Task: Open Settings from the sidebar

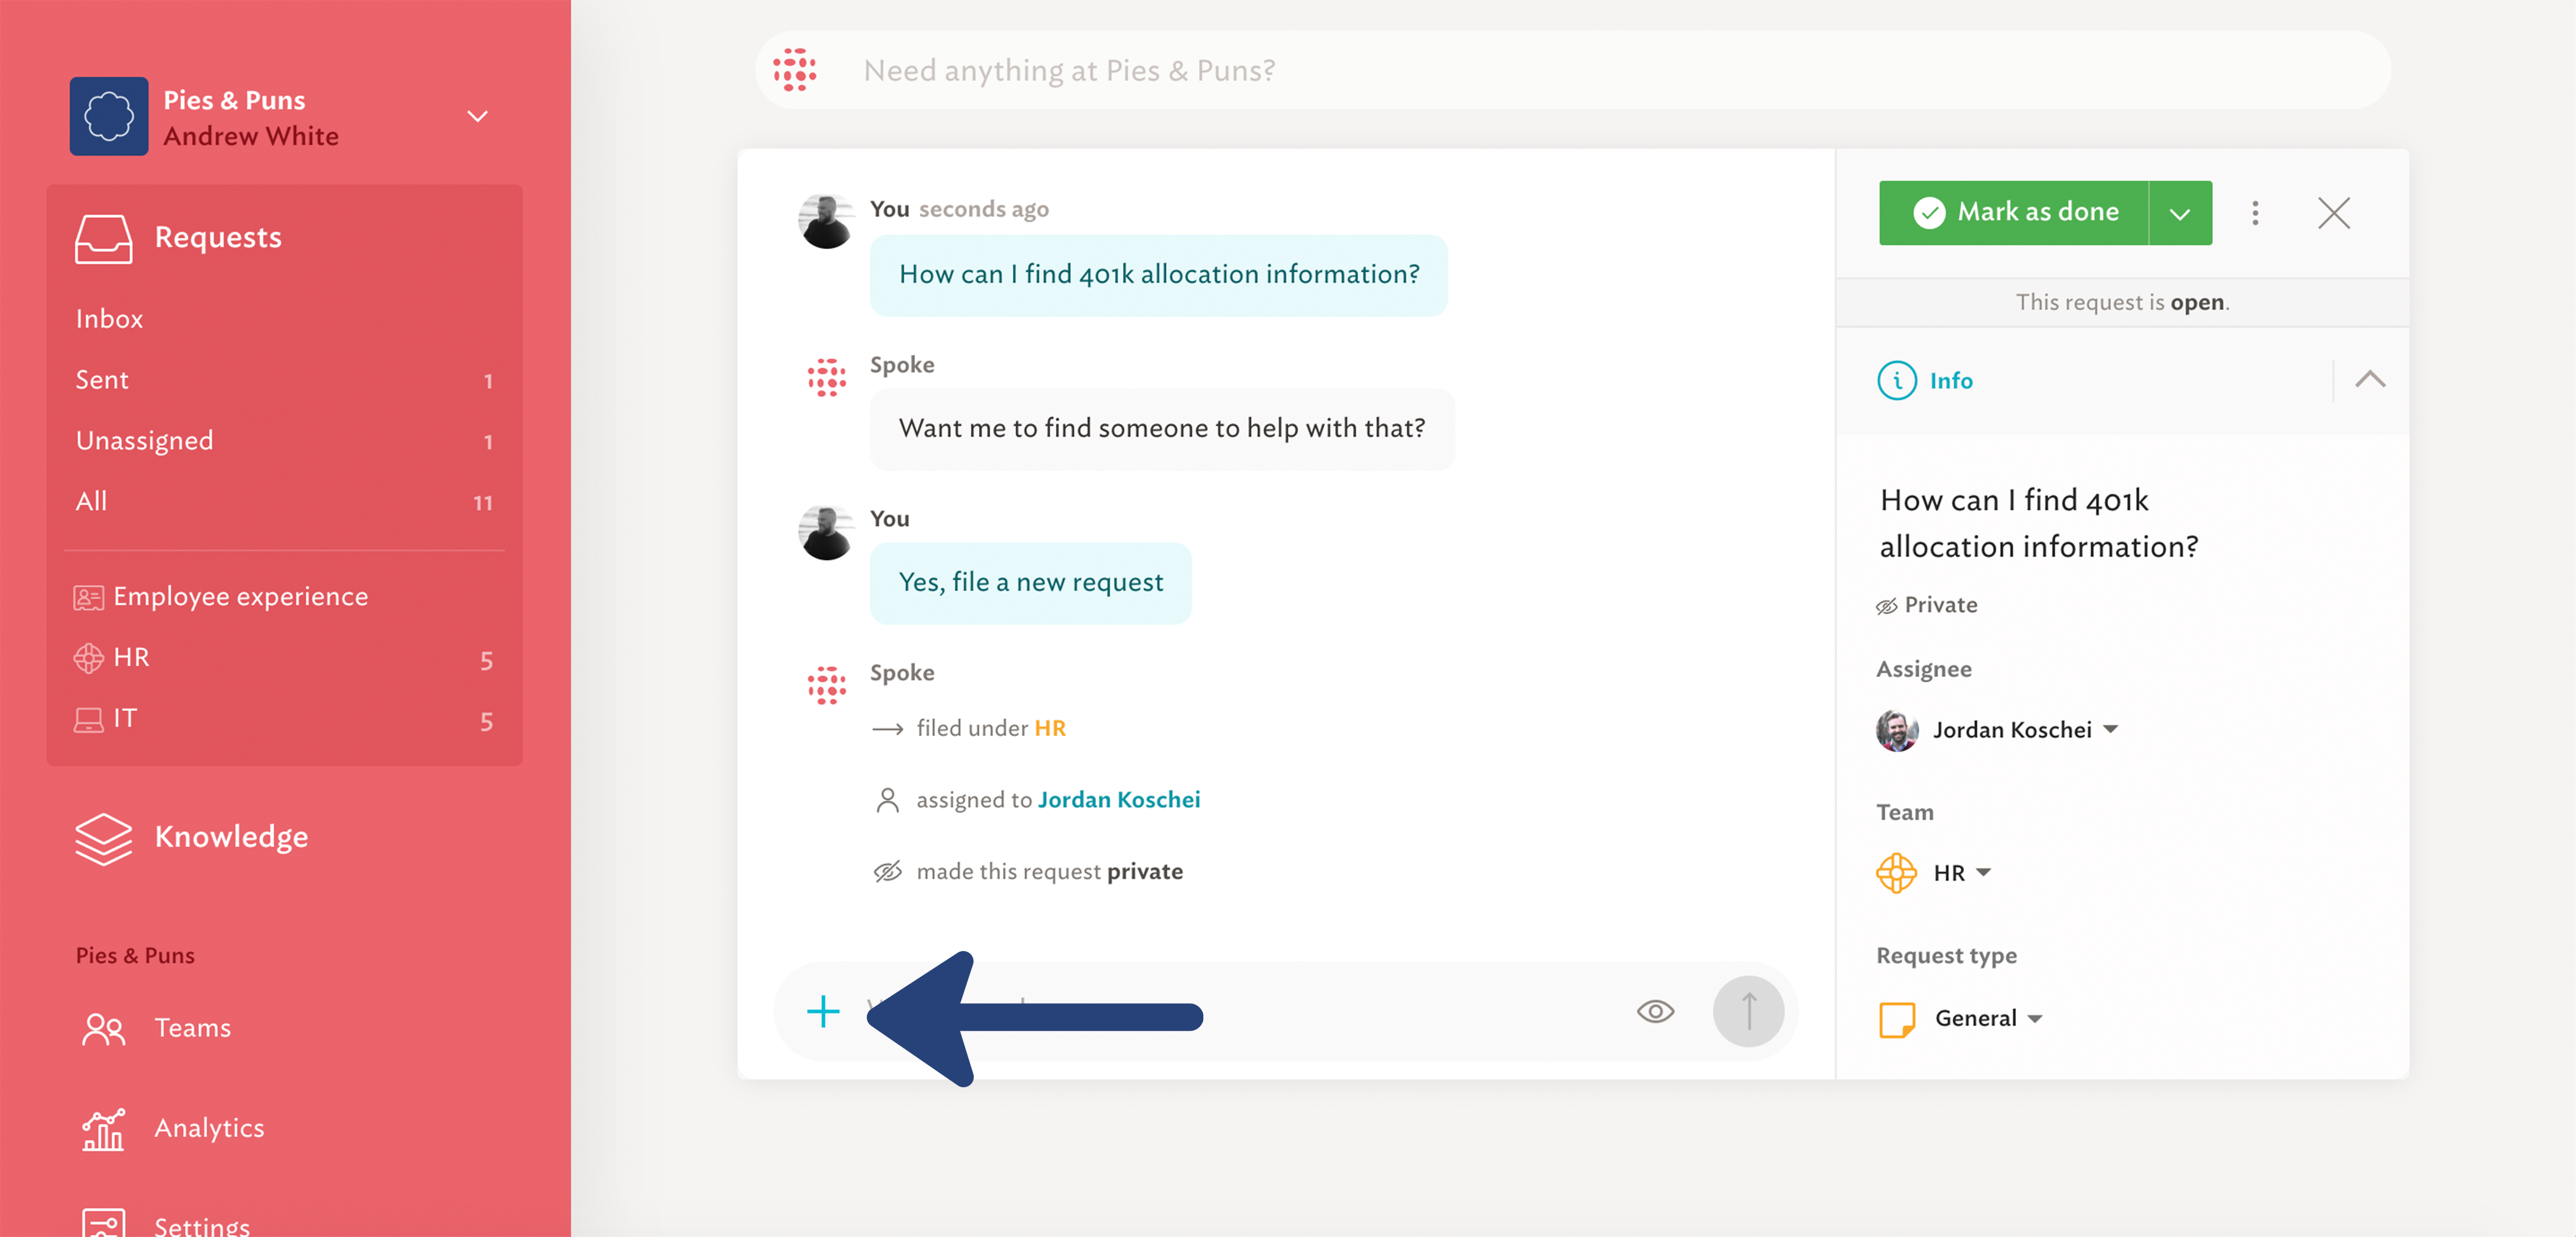Action: 201,1226
